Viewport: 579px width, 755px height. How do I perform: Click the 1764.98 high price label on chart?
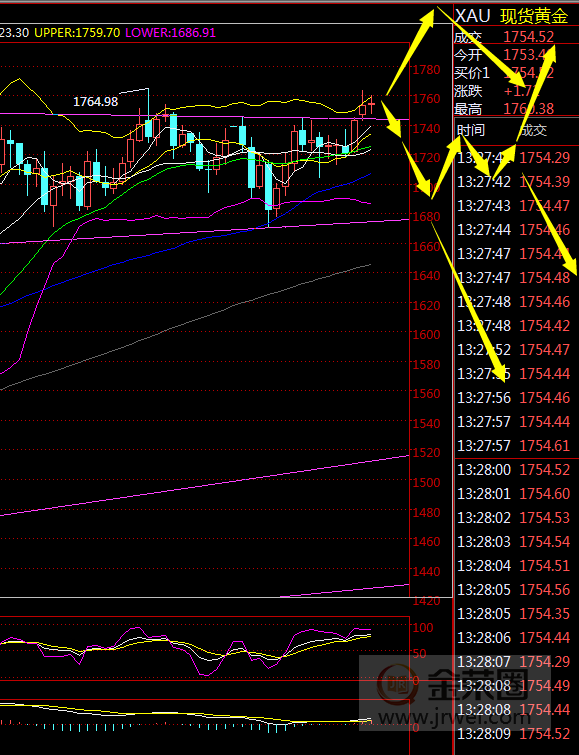click(95, 102)
